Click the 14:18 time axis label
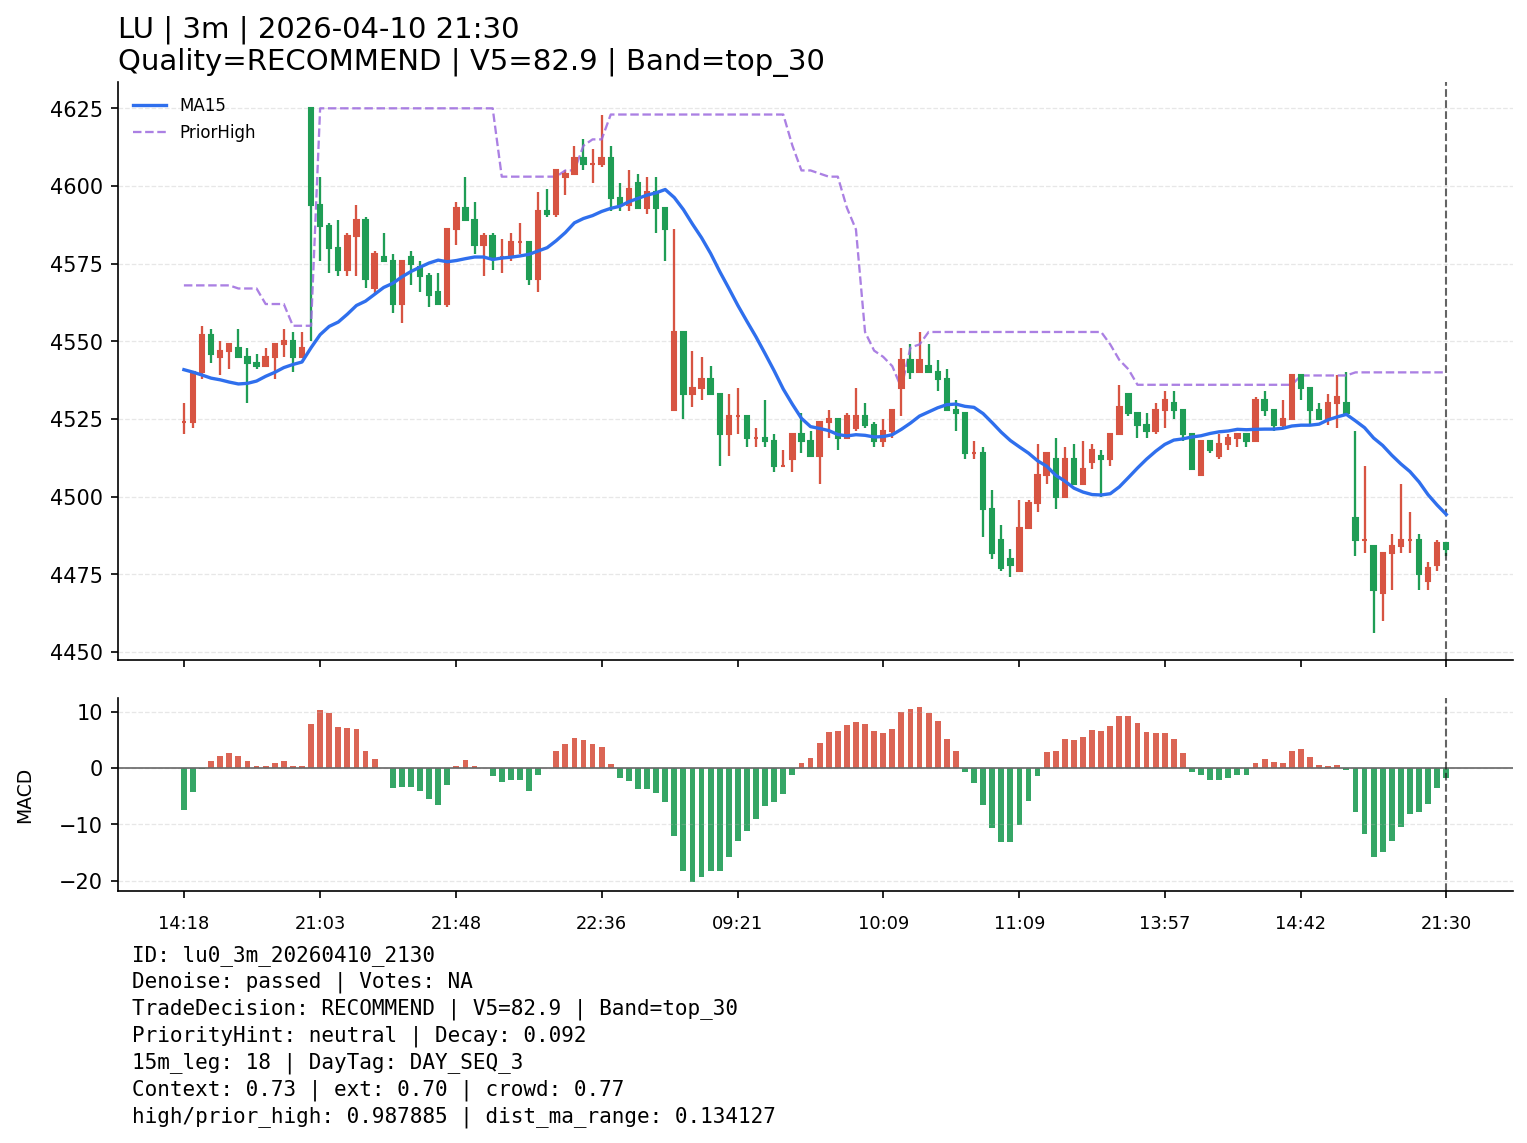Image resolution: width=1527 pixels, height=1143 pixels. pyautogui.click(x=183, y=923)
